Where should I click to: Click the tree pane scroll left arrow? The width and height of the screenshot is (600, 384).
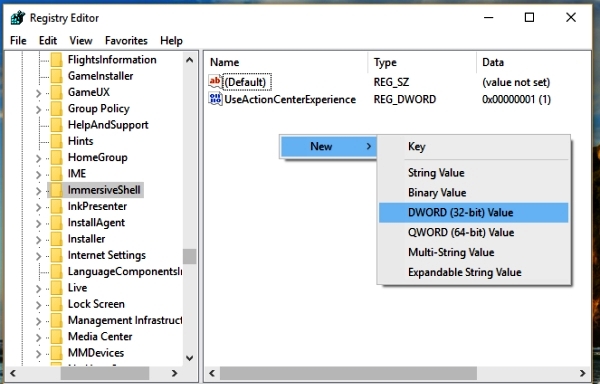[13, 373]
